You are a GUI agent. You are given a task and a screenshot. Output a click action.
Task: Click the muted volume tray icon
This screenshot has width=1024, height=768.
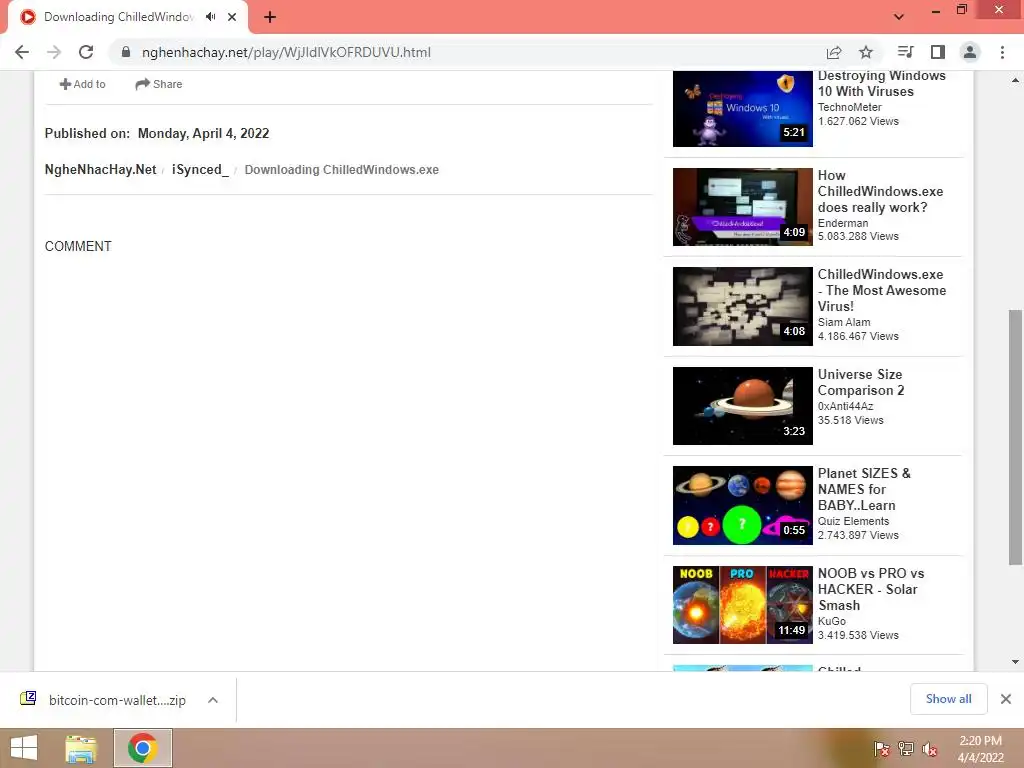929,748
